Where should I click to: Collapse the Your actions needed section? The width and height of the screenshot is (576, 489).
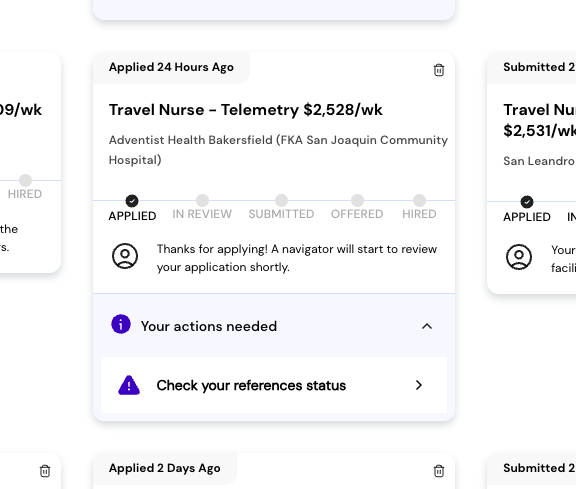click(x=427, y=326)
